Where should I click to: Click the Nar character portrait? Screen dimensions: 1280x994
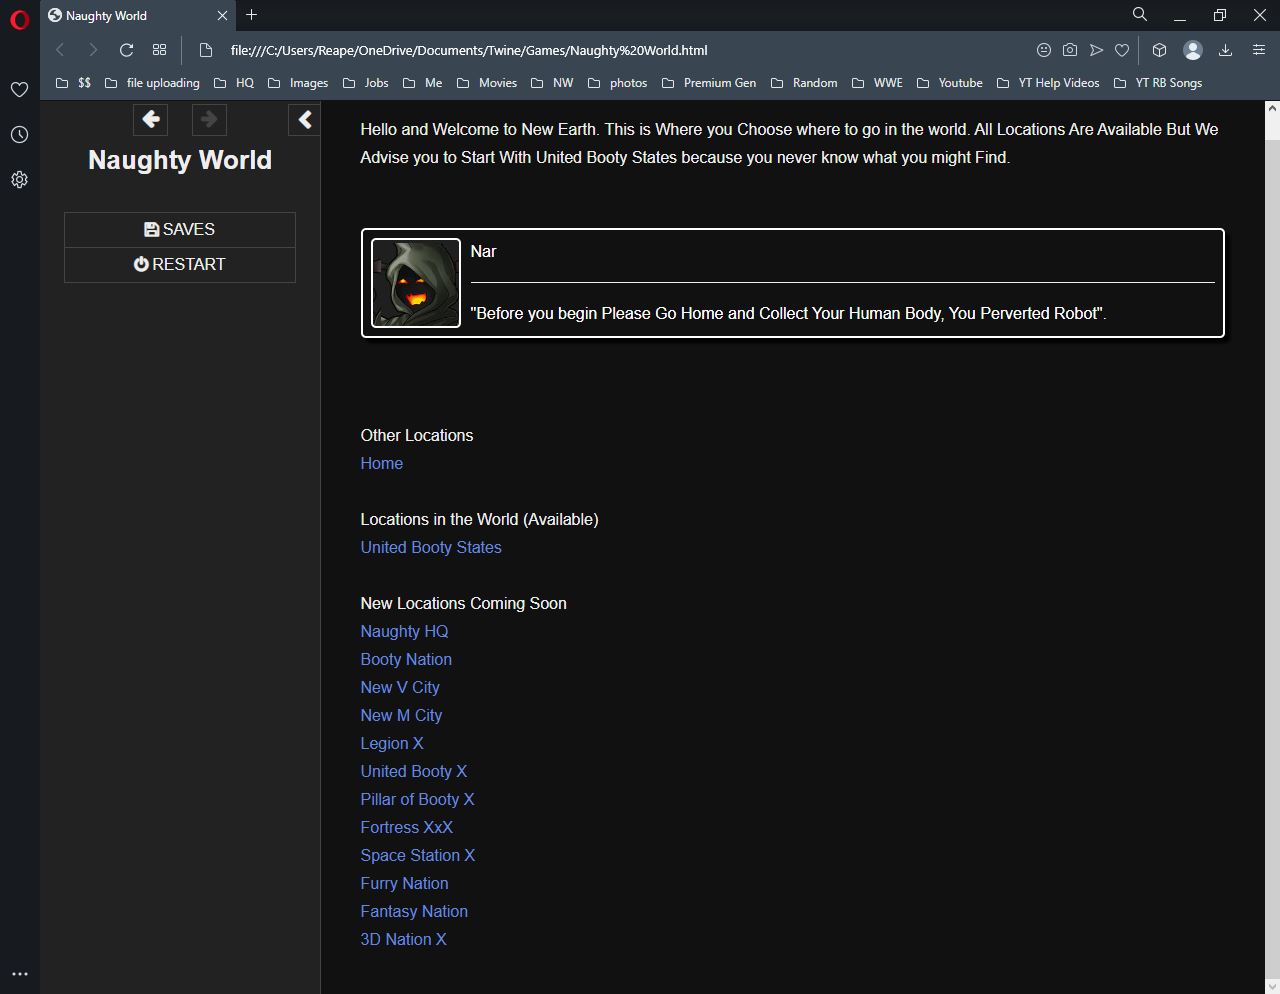[x=416, y=283]
